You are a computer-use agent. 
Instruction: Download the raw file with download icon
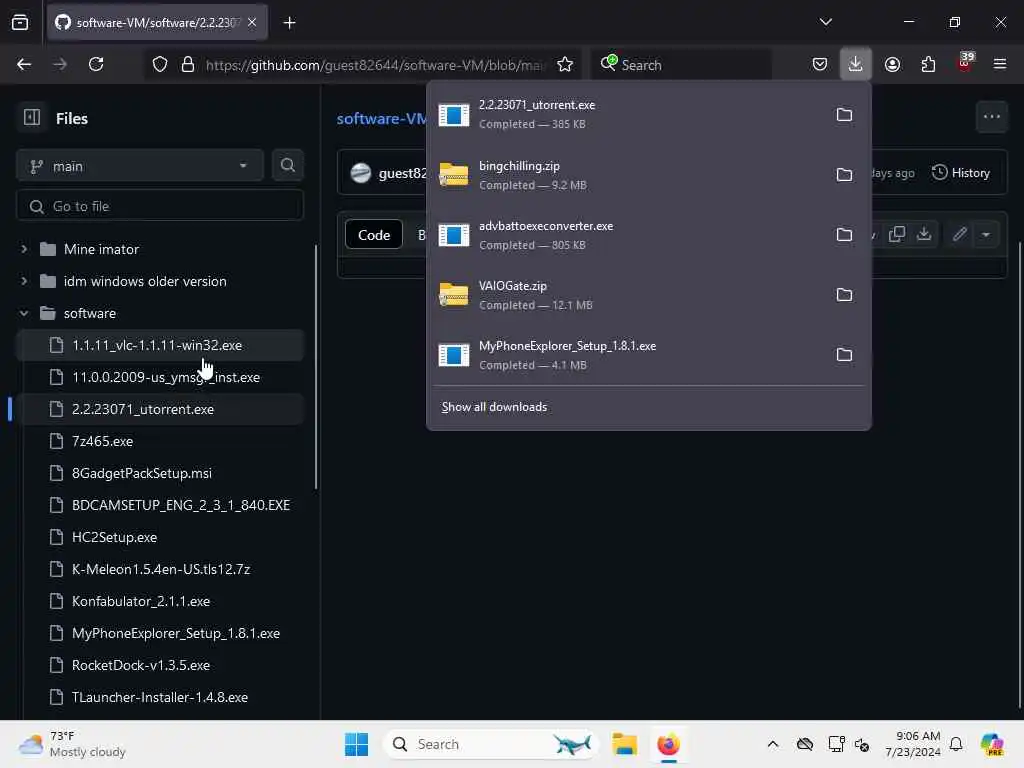coord(923,234)
